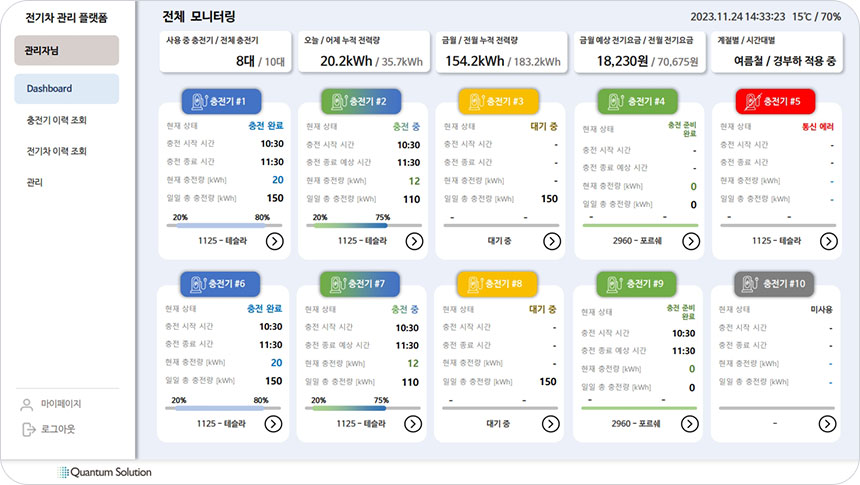Open charger #9 detail arrow
This screenshot has height=485, width=860.
(690, 423)
